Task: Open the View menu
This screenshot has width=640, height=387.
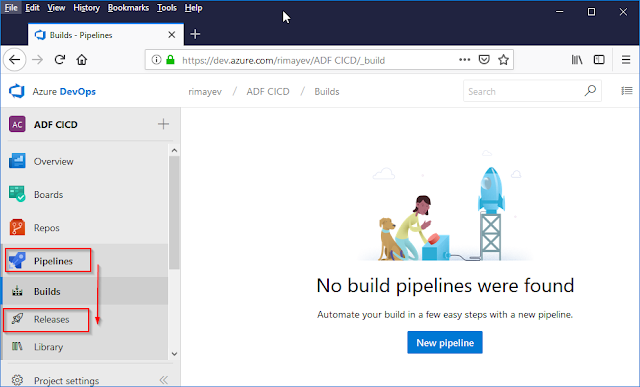Action: click(56, 8)
